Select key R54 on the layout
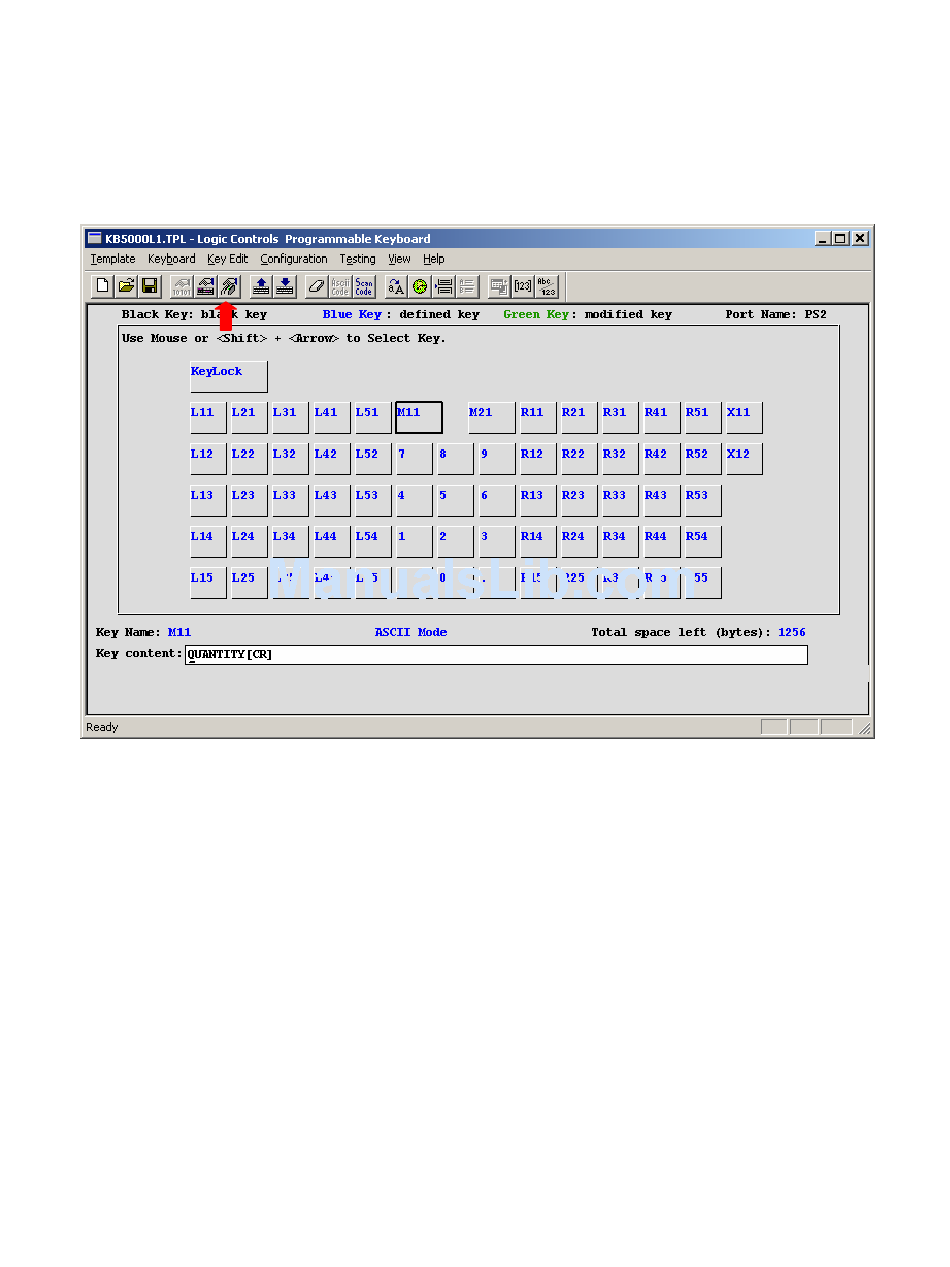Screen dimensions: 950x1267 (x=703, y=541)
